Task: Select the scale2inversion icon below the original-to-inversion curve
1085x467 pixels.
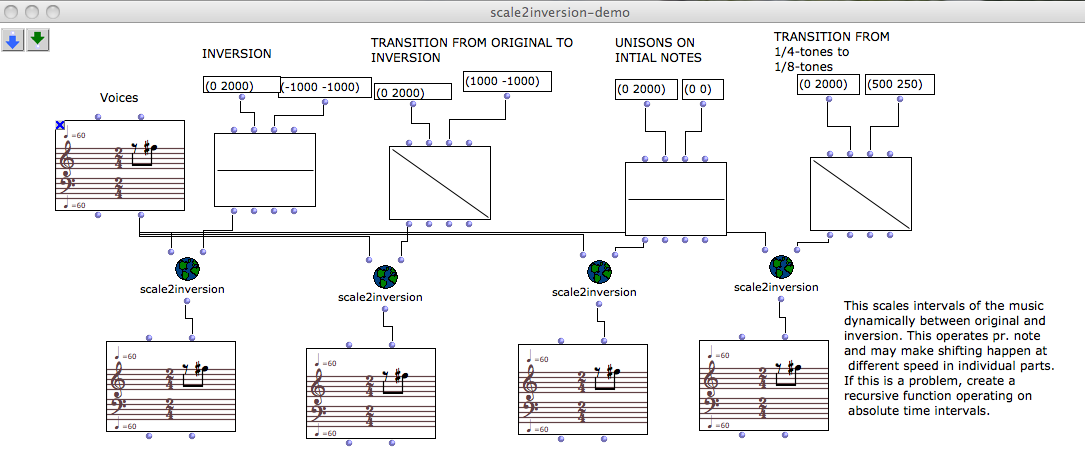Action: click(x=385, y=277)
